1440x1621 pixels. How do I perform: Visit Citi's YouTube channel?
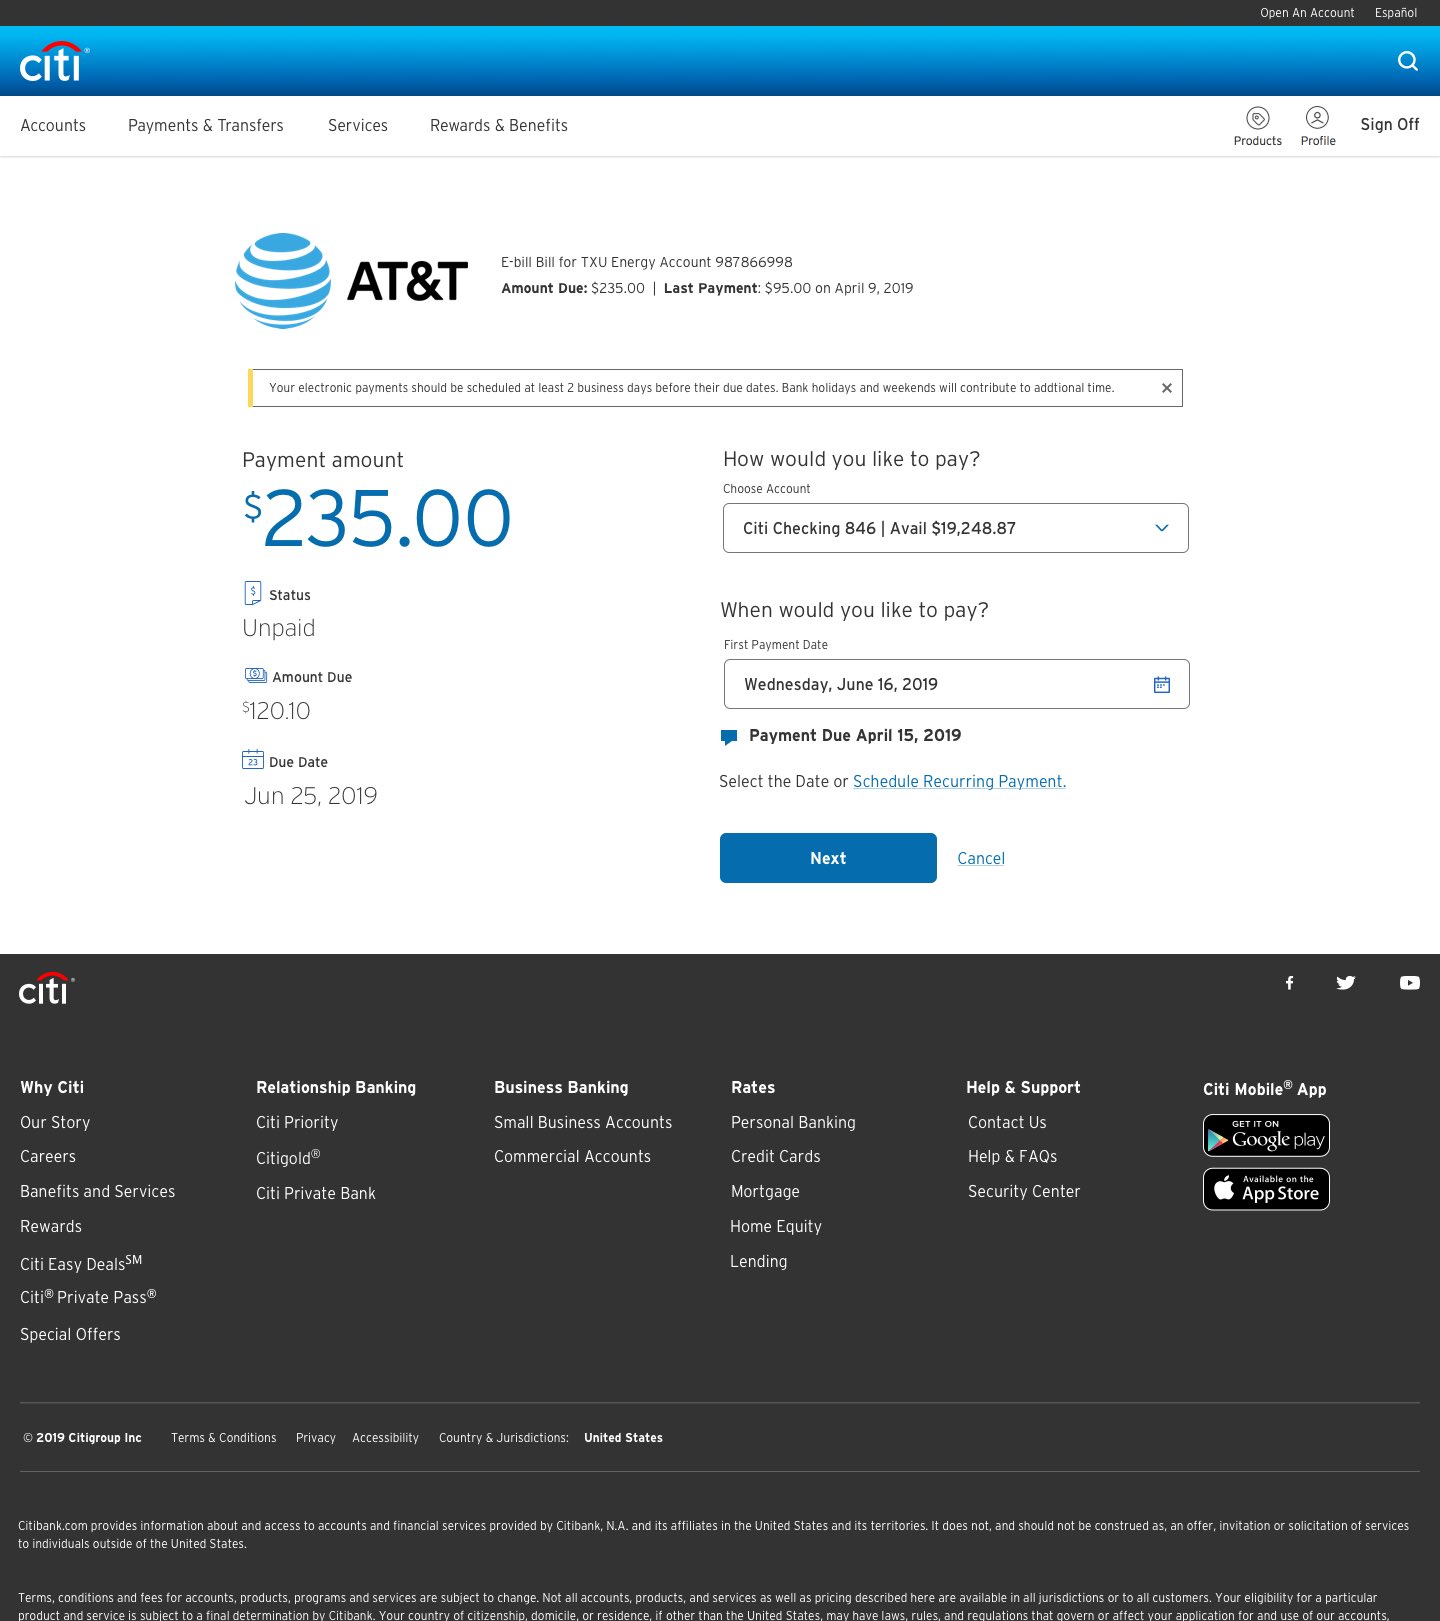pos(1410,983)
